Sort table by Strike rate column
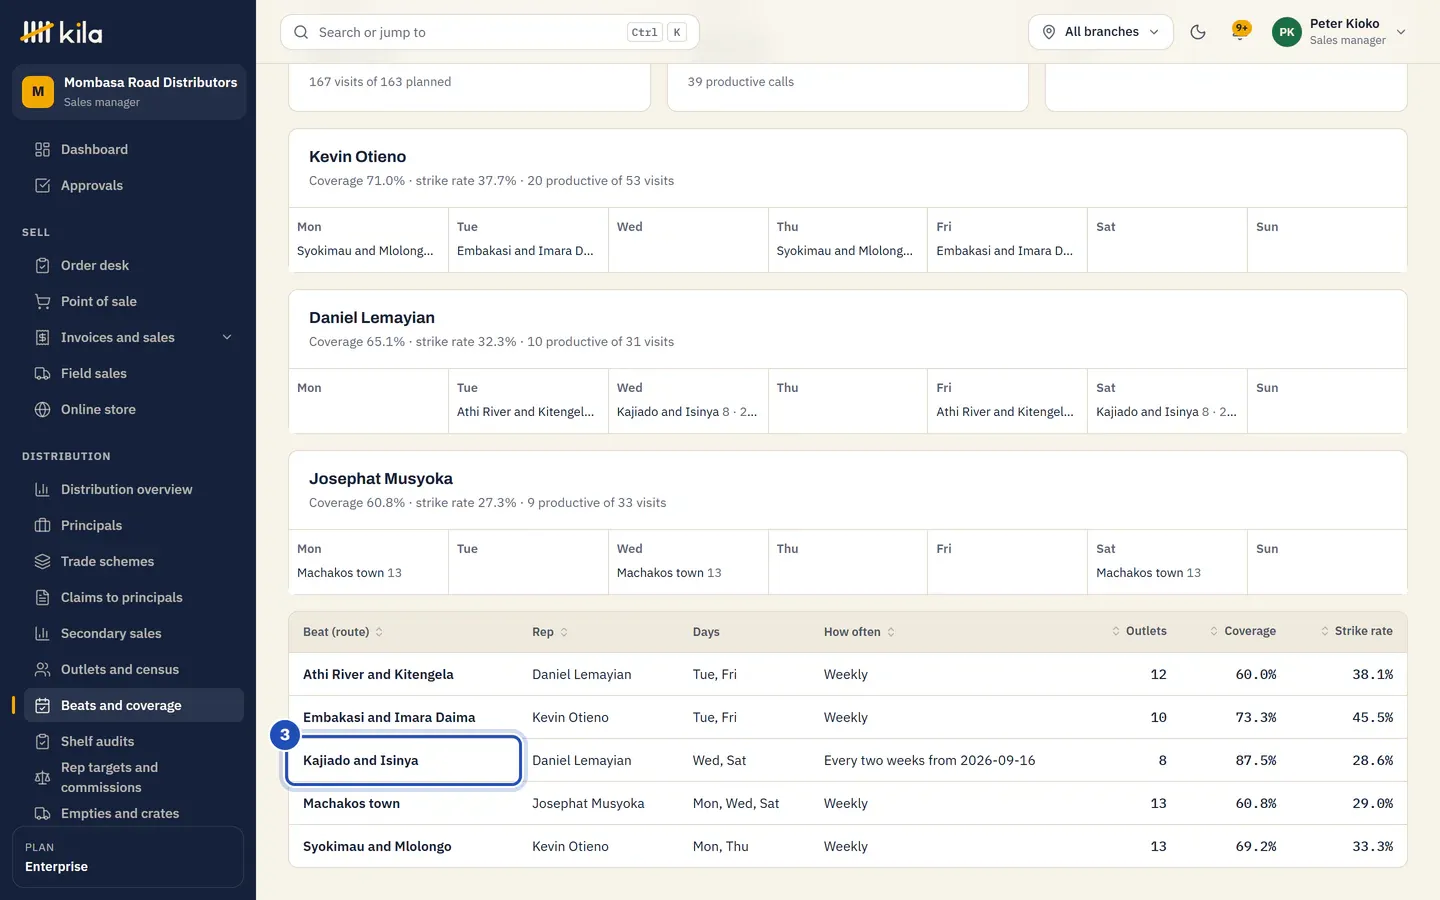This screenshot has height=900, width=1440. pos(1356,631)
